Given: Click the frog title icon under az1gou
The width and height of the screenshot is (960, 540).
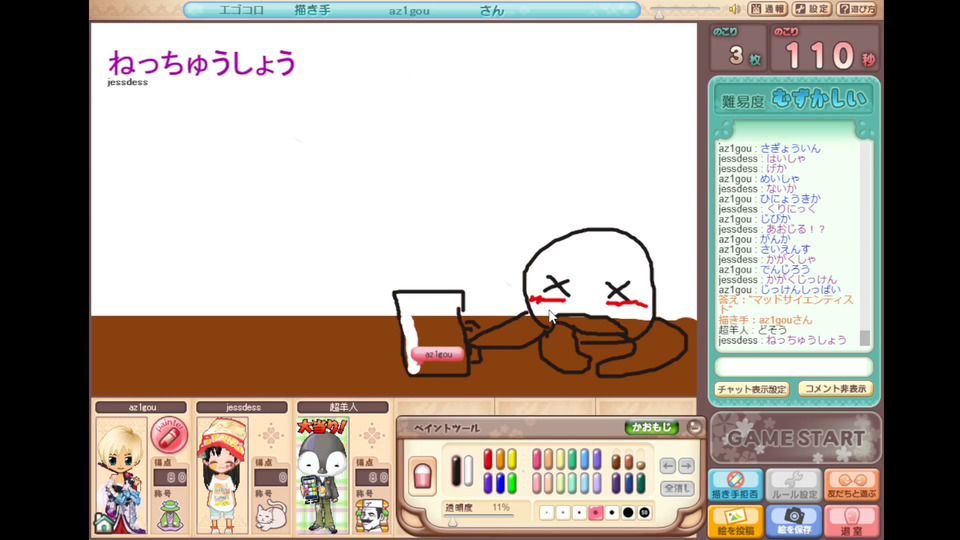Looking at the screenshot, I should coord(170,516).
